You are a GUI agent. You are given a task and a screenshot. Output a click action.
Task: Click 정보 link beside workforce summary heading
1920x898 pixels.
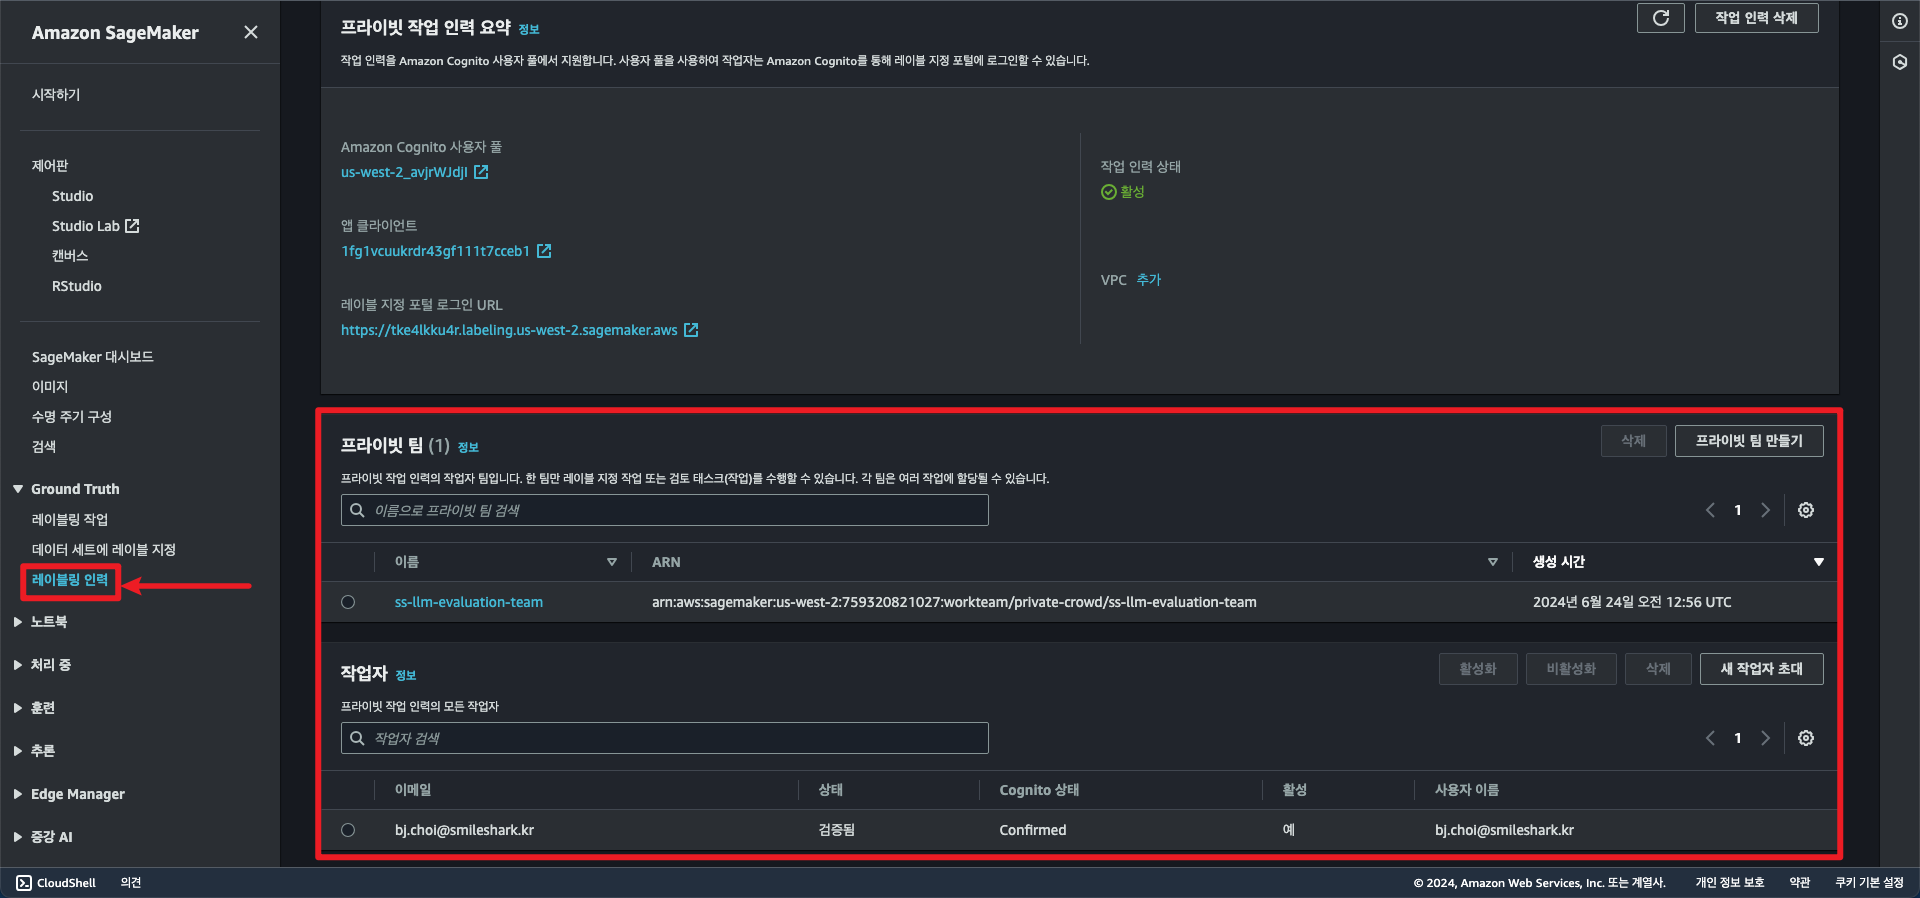(529, 29)
